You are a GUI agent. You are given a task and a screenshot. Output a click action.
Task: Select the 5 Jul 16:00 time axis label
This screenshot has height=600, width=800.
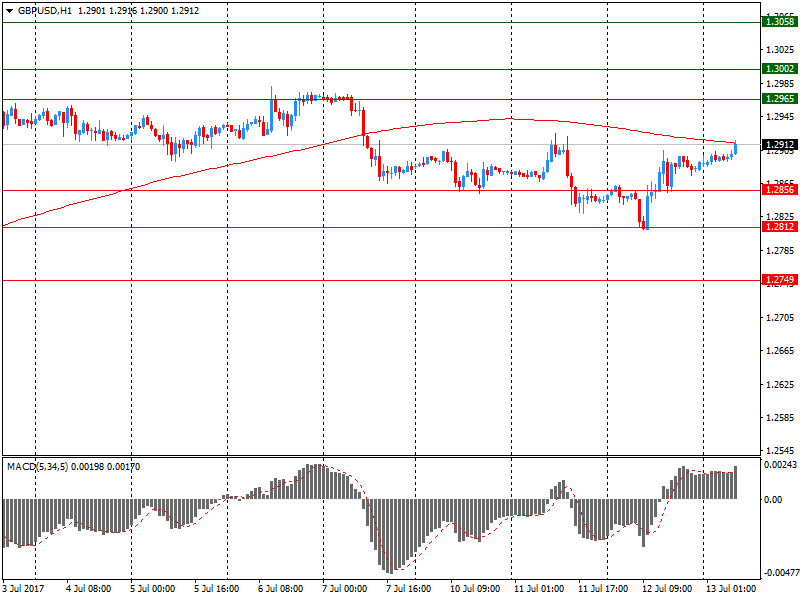[x=216, y=589]
